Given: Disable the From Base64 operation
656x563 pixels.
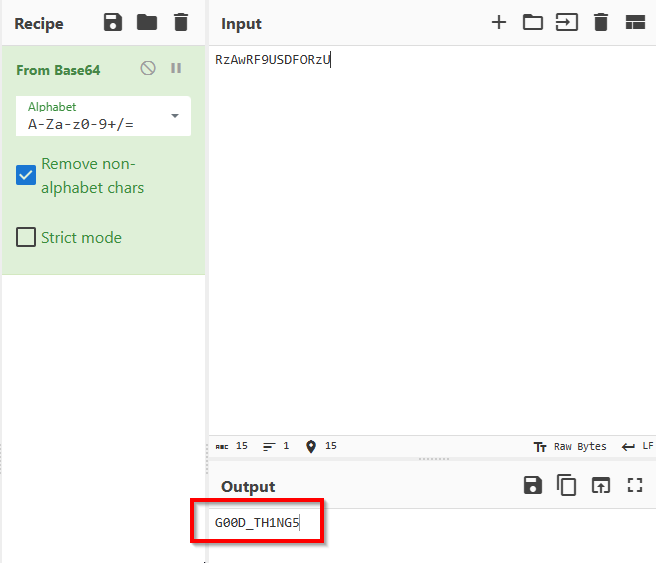Looking at the screenshot, I should click(148, 68).
